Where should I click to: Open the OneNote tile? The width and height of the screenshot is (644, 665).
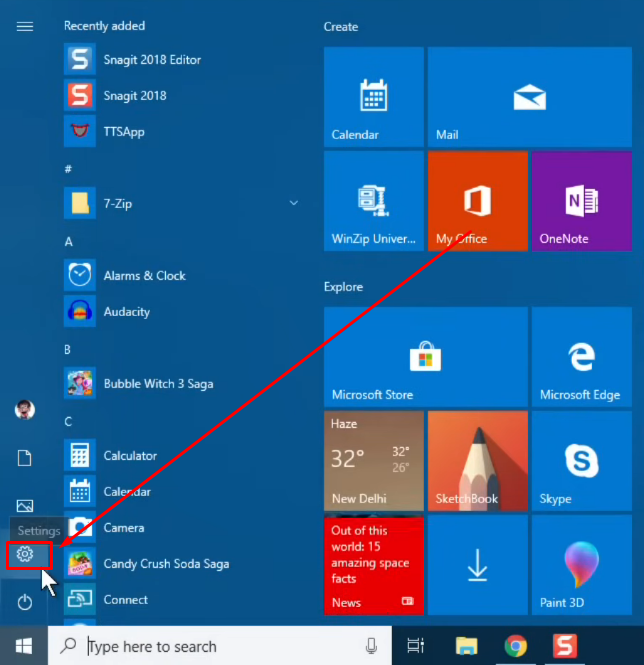click(582, 201)
